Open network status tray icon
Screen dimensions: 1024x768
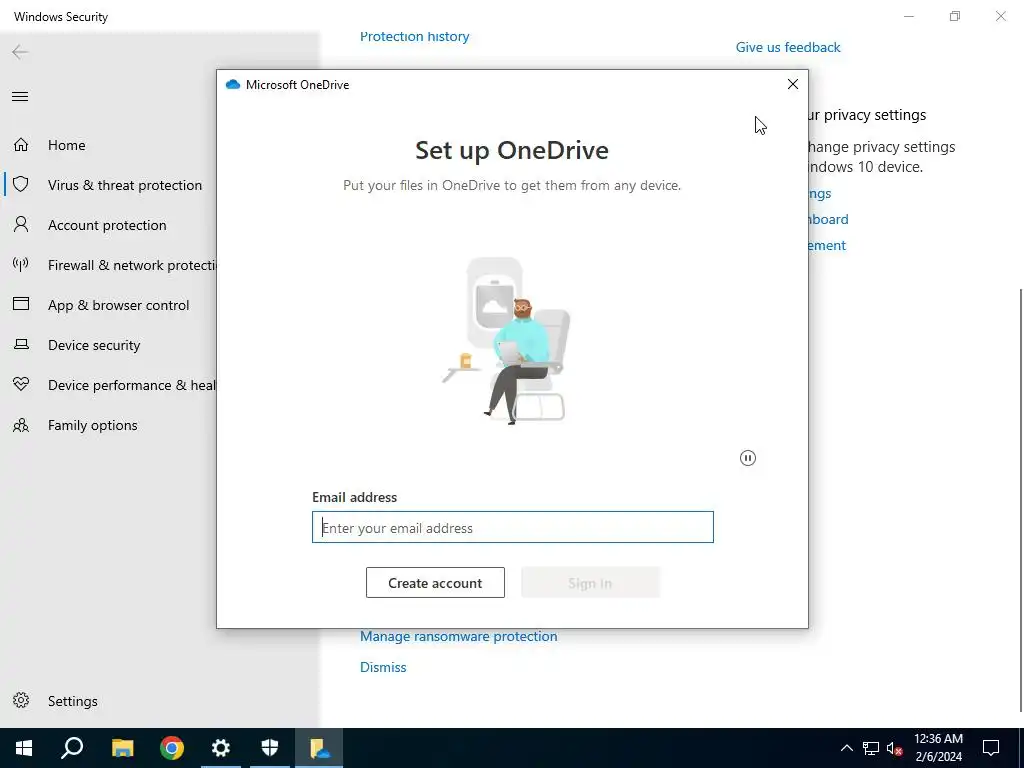pos(871,748)
